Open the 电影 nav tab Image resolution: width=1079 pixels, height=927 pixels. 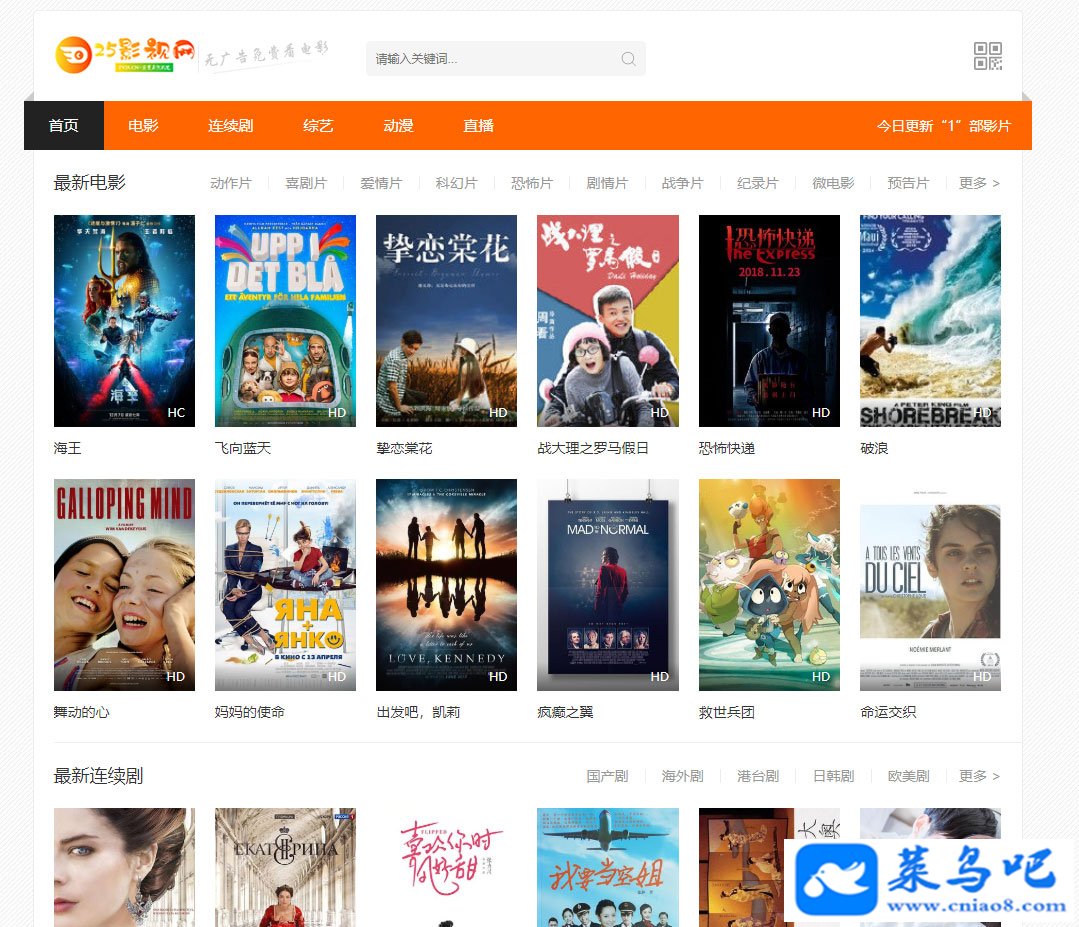tap(143, 125)
